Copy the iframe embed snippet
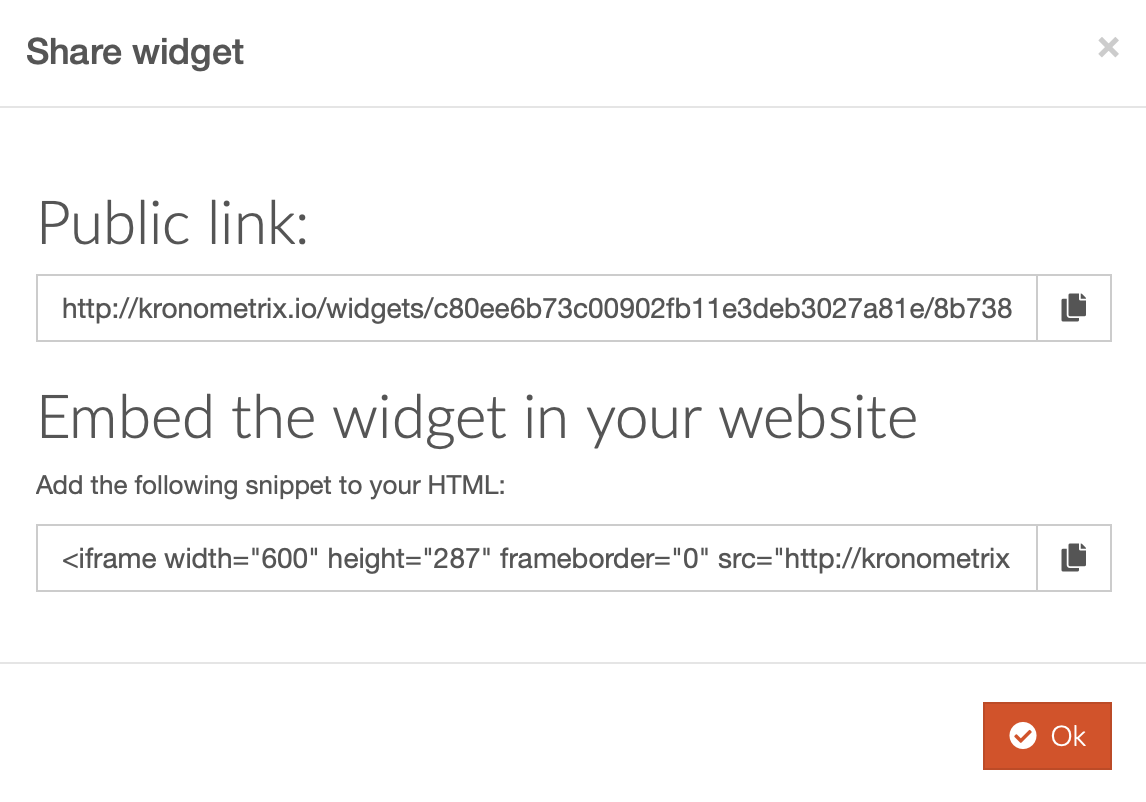 click(x=1074, y=558)
